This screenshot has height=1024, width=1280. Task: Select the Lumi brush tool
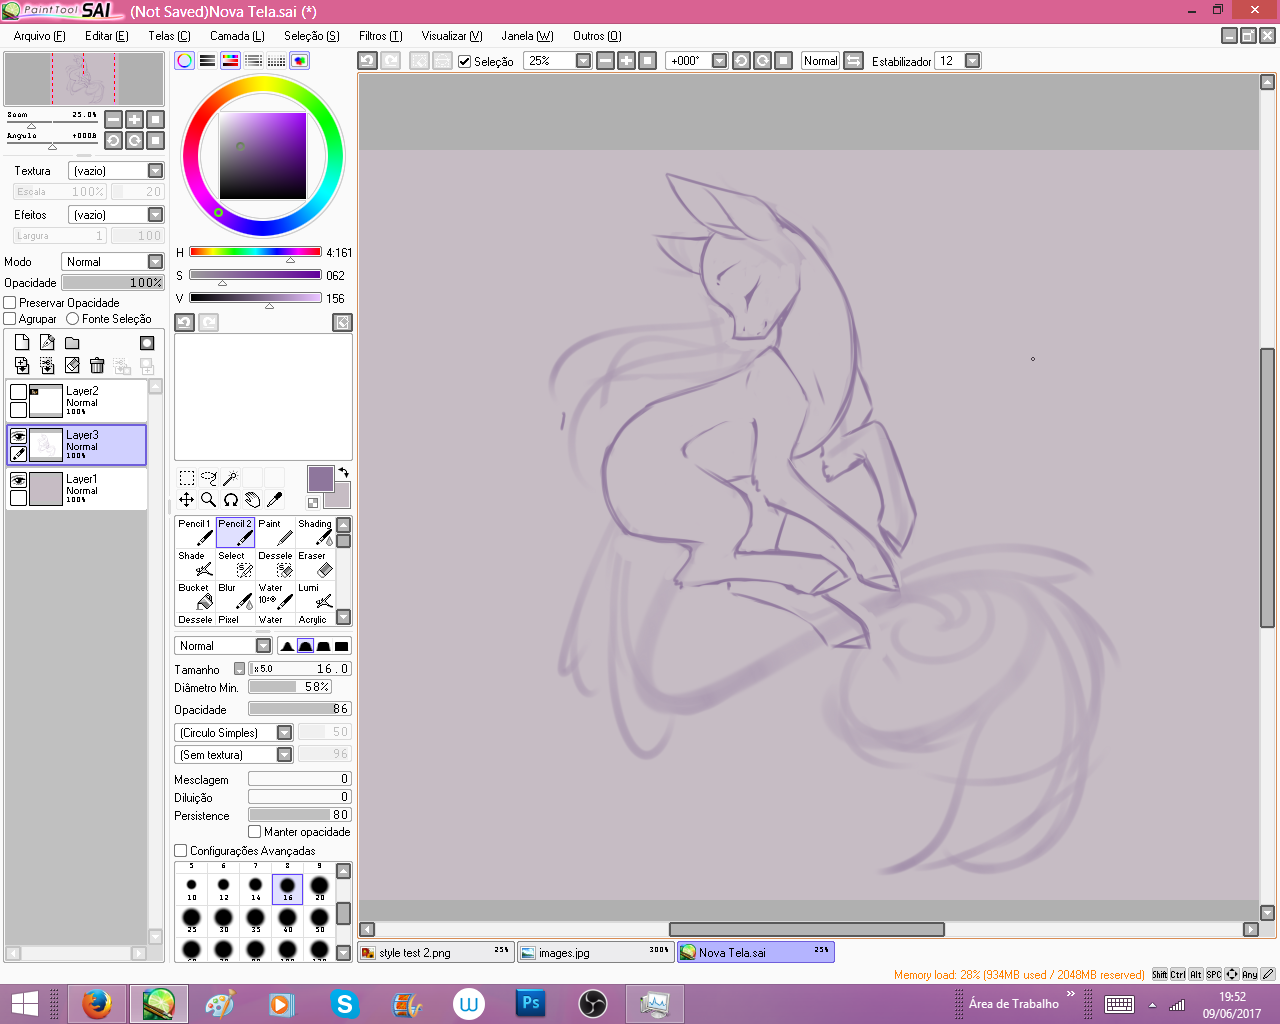[x=316, y=596]
